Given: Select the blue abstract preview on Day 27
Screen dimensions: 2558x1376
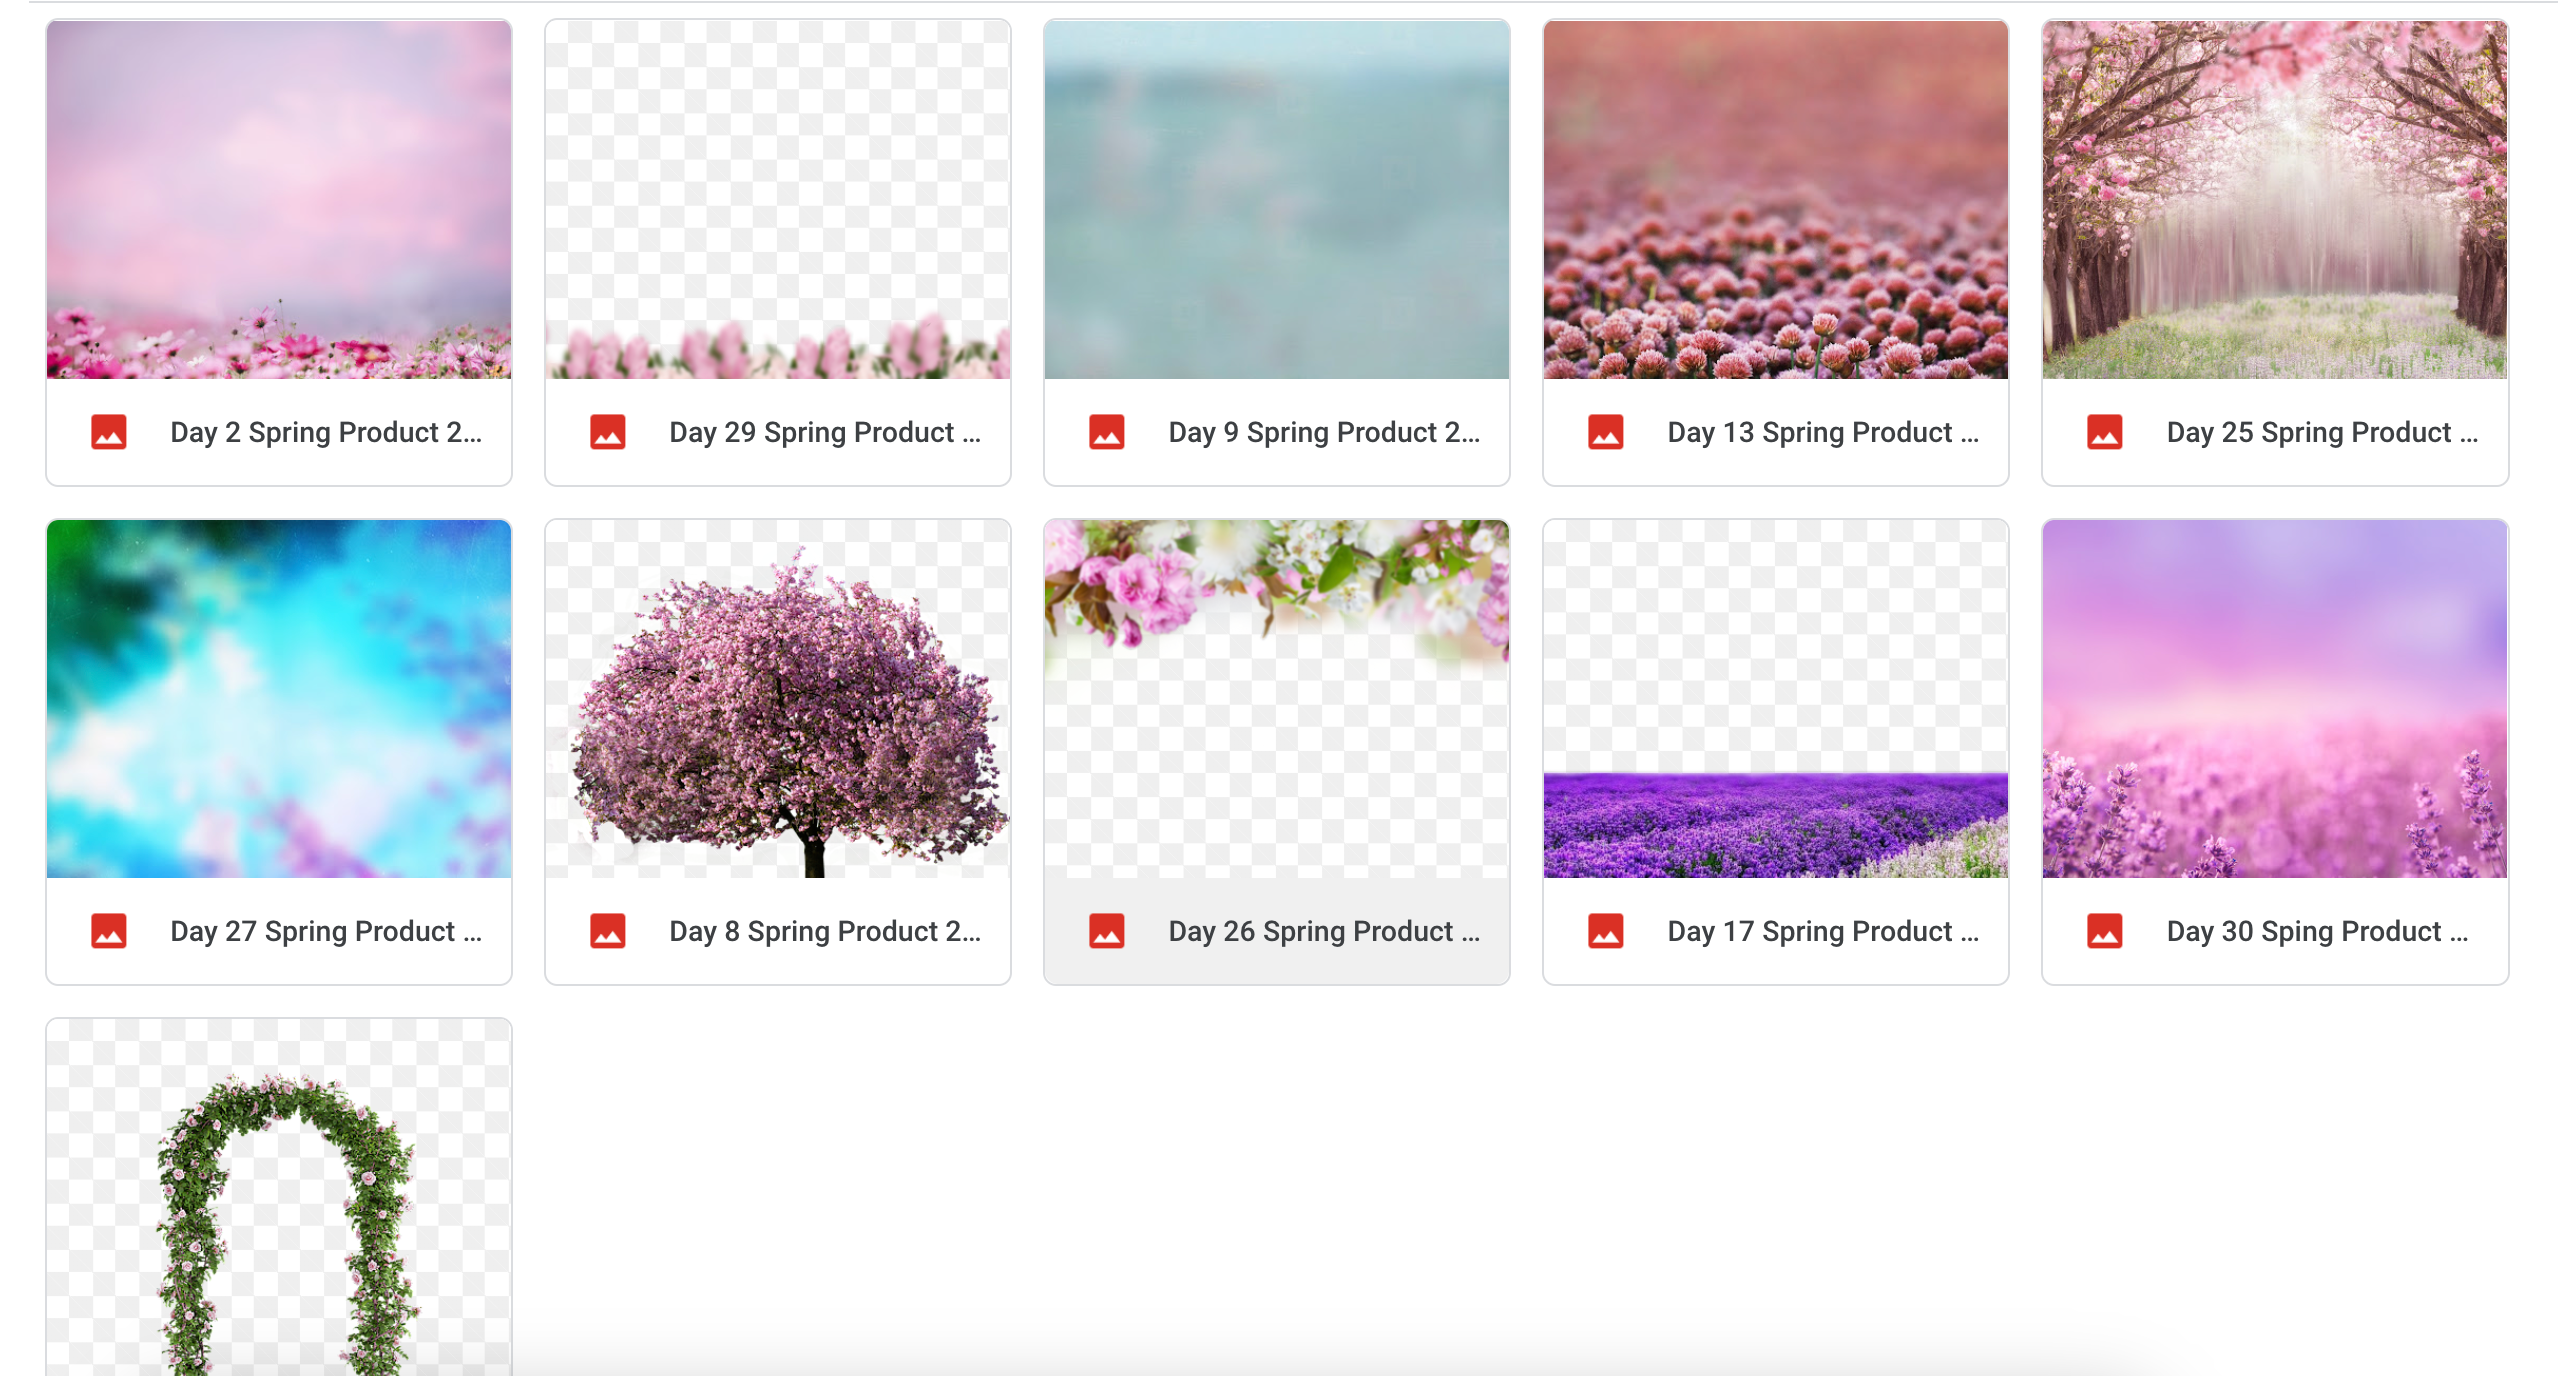Looking at the screenshot, I should 278,698.
